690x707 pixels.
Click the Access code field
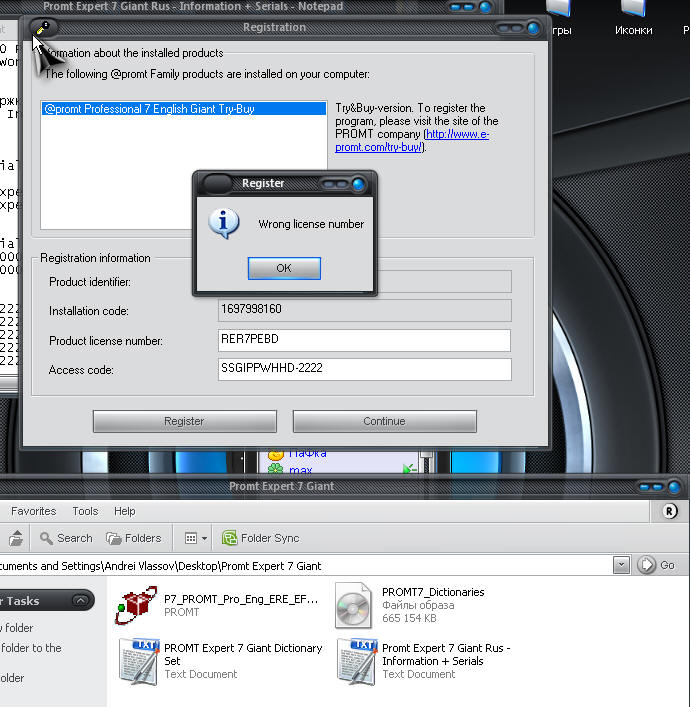click(364, 369)
